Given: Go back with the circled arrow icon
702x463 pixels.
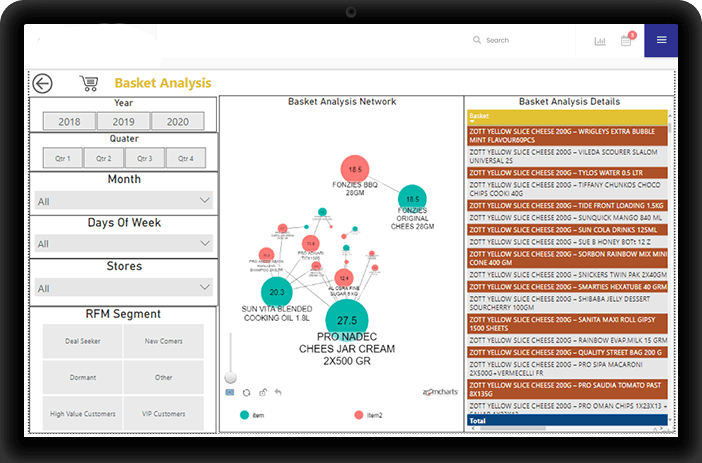Looking at the screenshot, I should click(43, 83).
